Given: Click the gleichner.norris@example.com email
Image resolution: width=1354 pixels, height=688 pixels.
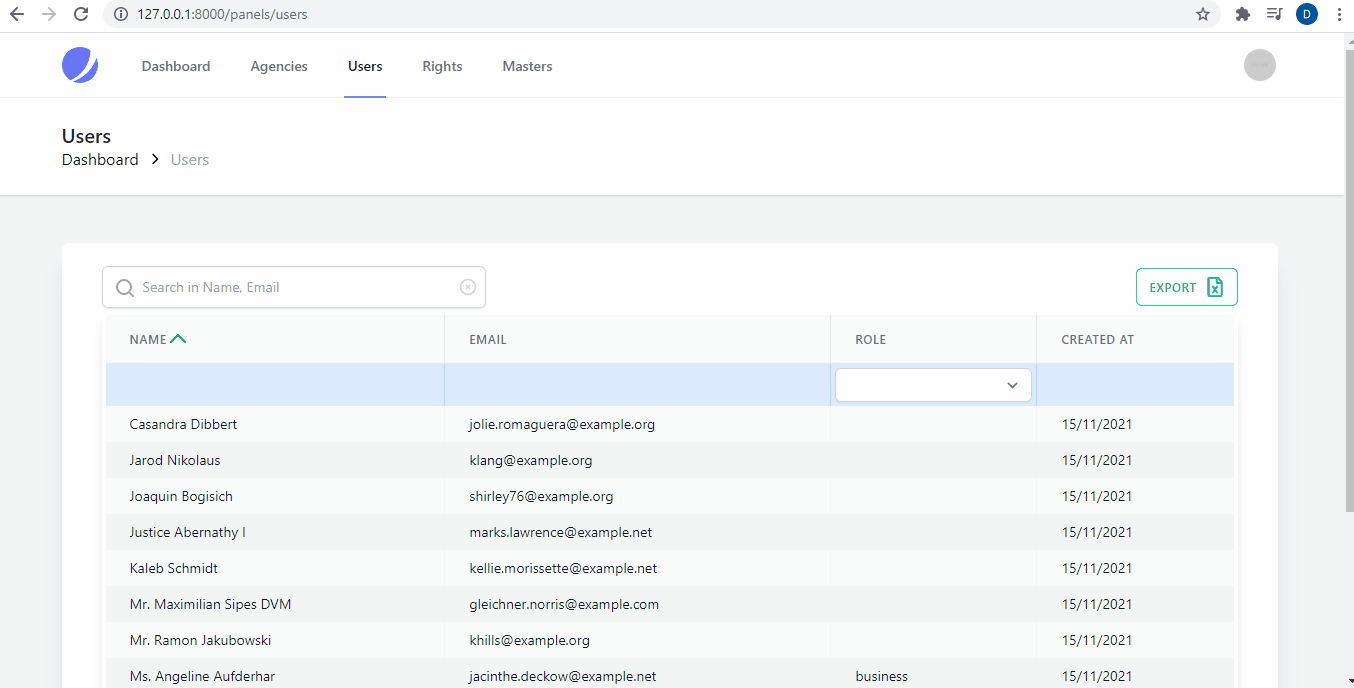Looking at the screenshot, I should click(x=564, y=604).
